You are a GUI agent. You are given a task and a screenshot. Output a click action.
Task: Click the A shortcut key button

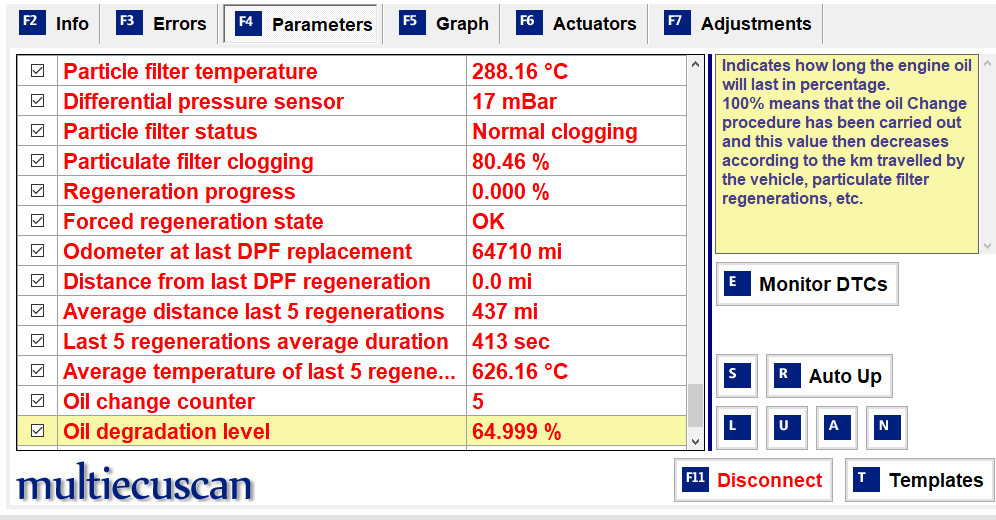click(837, 428)
